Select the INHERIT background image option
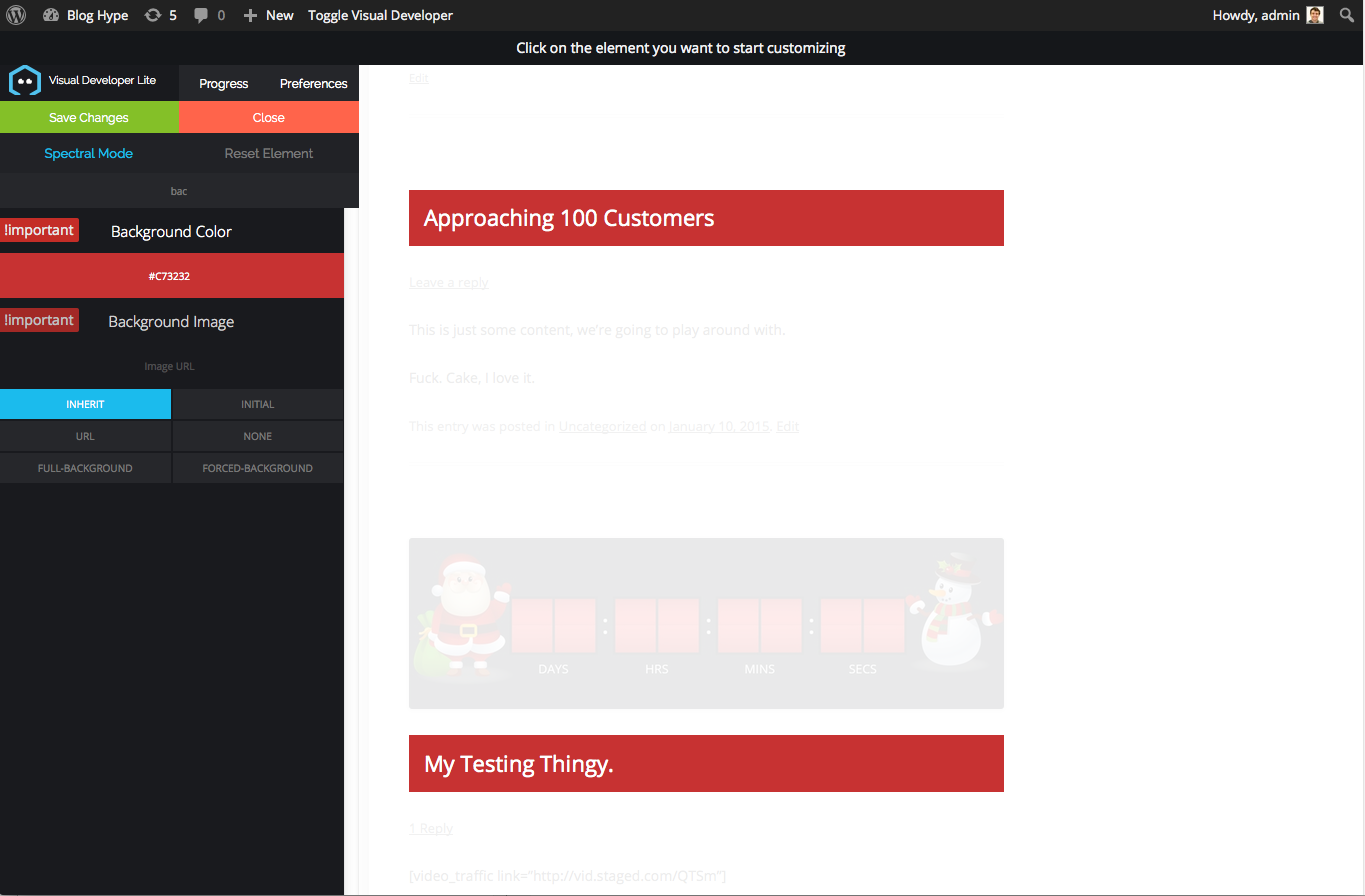 click(85, 404)
